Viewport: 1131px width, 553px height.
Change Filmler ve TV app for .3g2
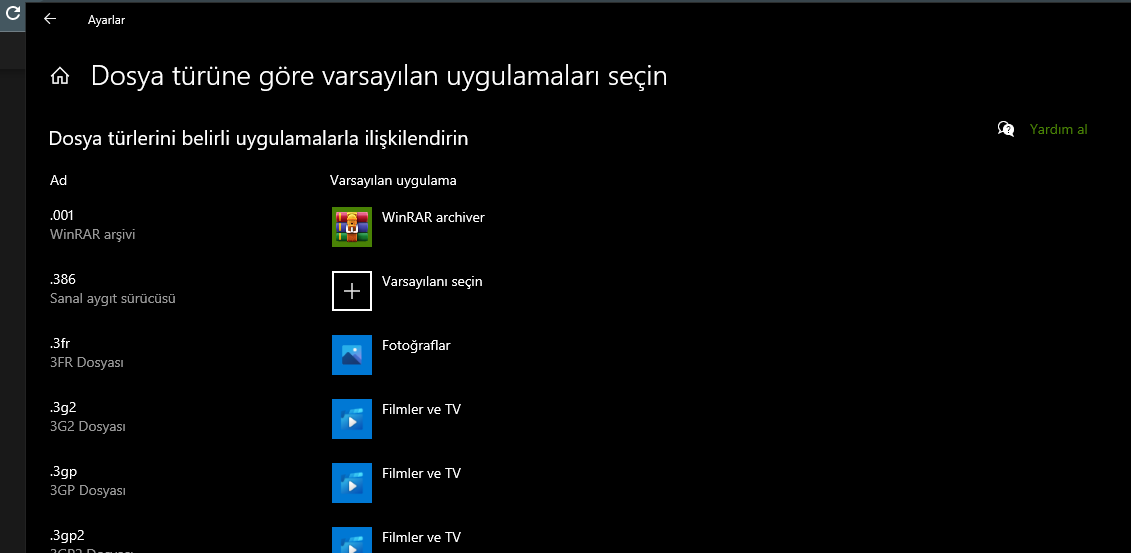421,410
